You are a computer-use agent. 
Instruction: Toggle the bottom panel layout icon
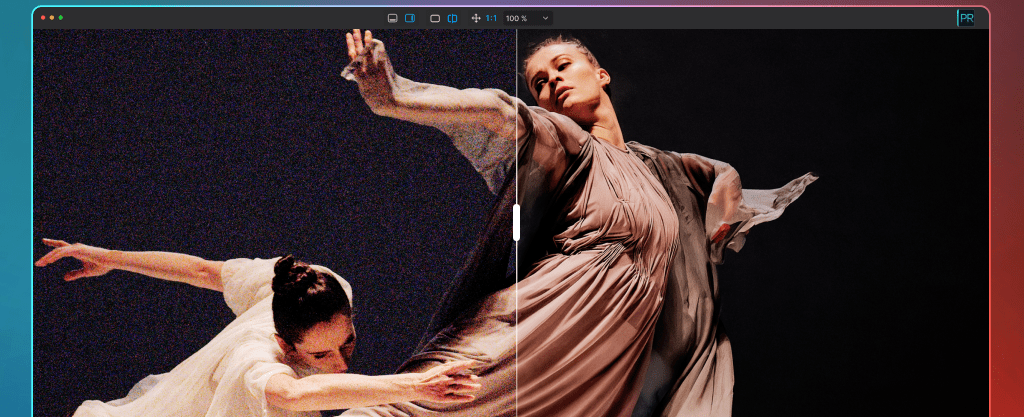tap(392, 18)
